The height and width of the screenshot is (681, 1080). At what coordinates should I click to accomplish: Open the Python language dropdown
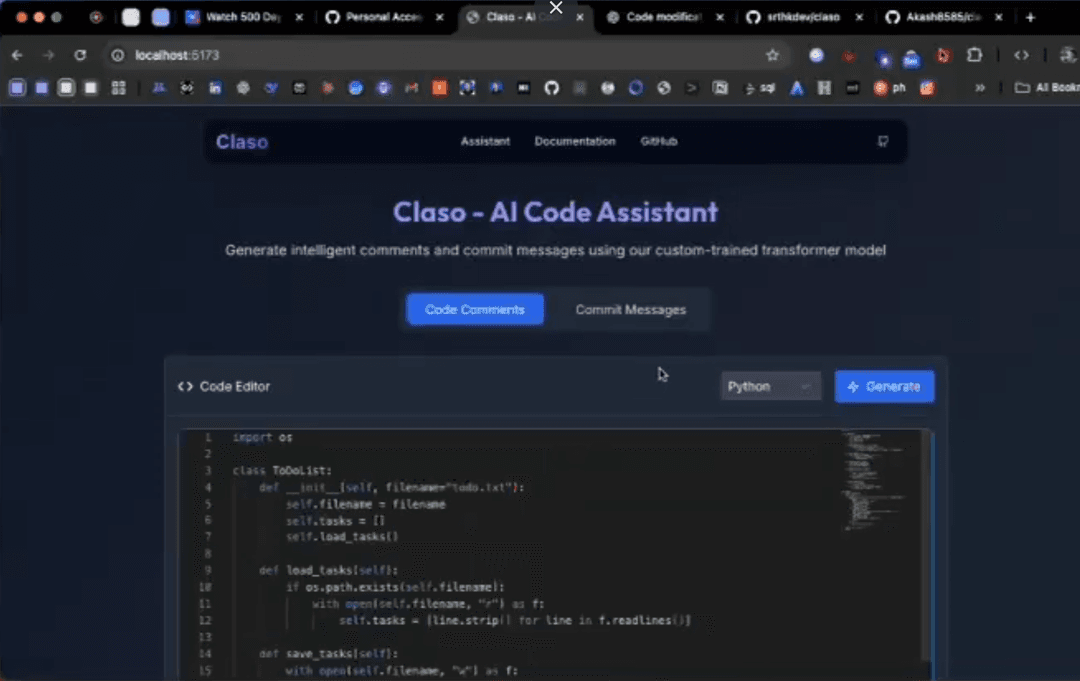coord(770,387)
